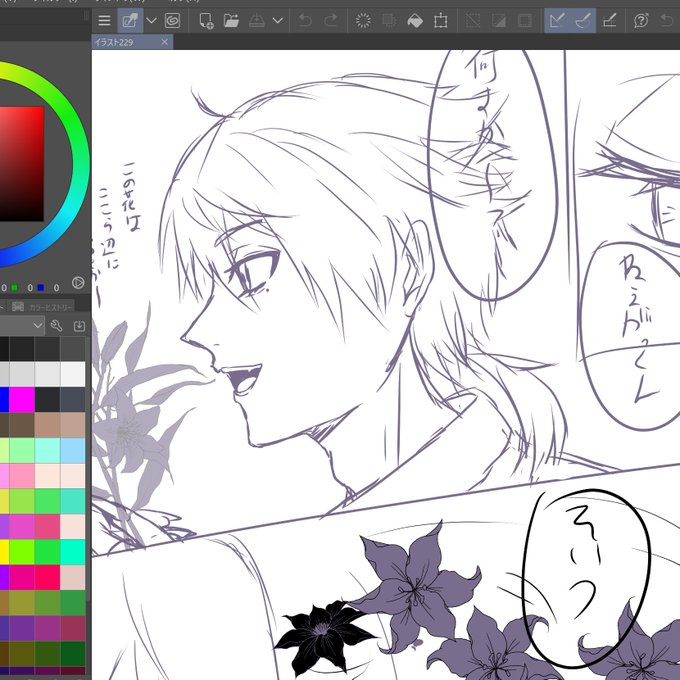Select the bright aqua-green swatch

click(73, 552)
